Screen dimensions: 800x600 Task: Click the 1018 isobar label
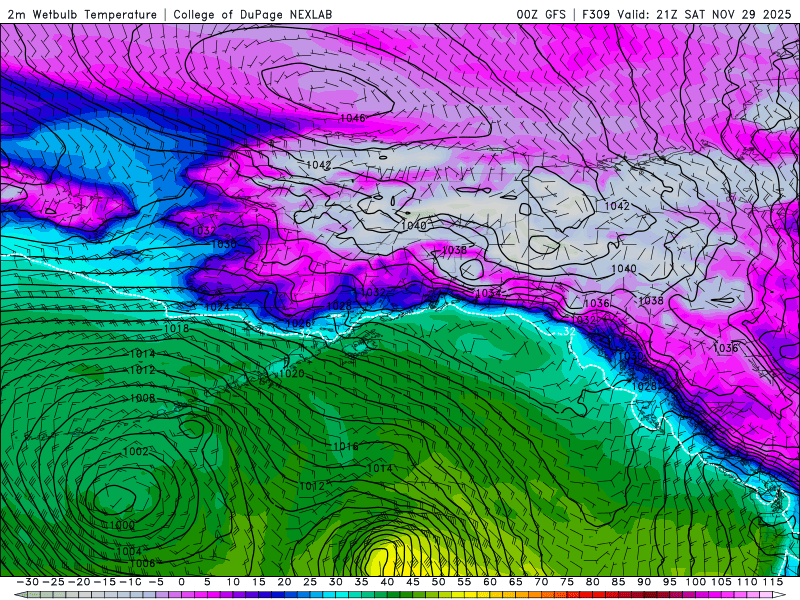point(177,329)
